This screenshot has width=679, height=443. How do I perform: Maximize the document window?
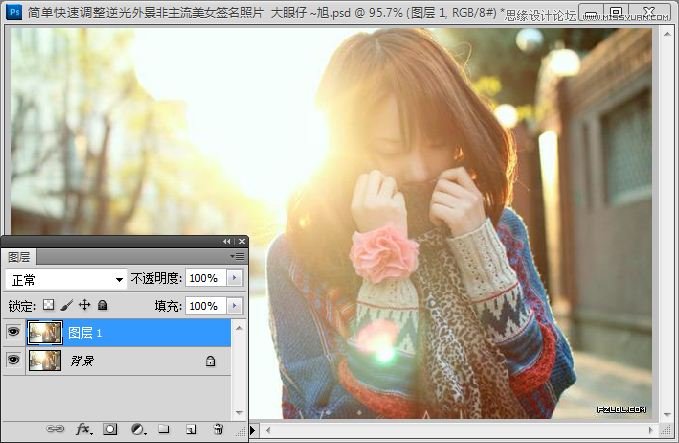(x=616, y=12)
